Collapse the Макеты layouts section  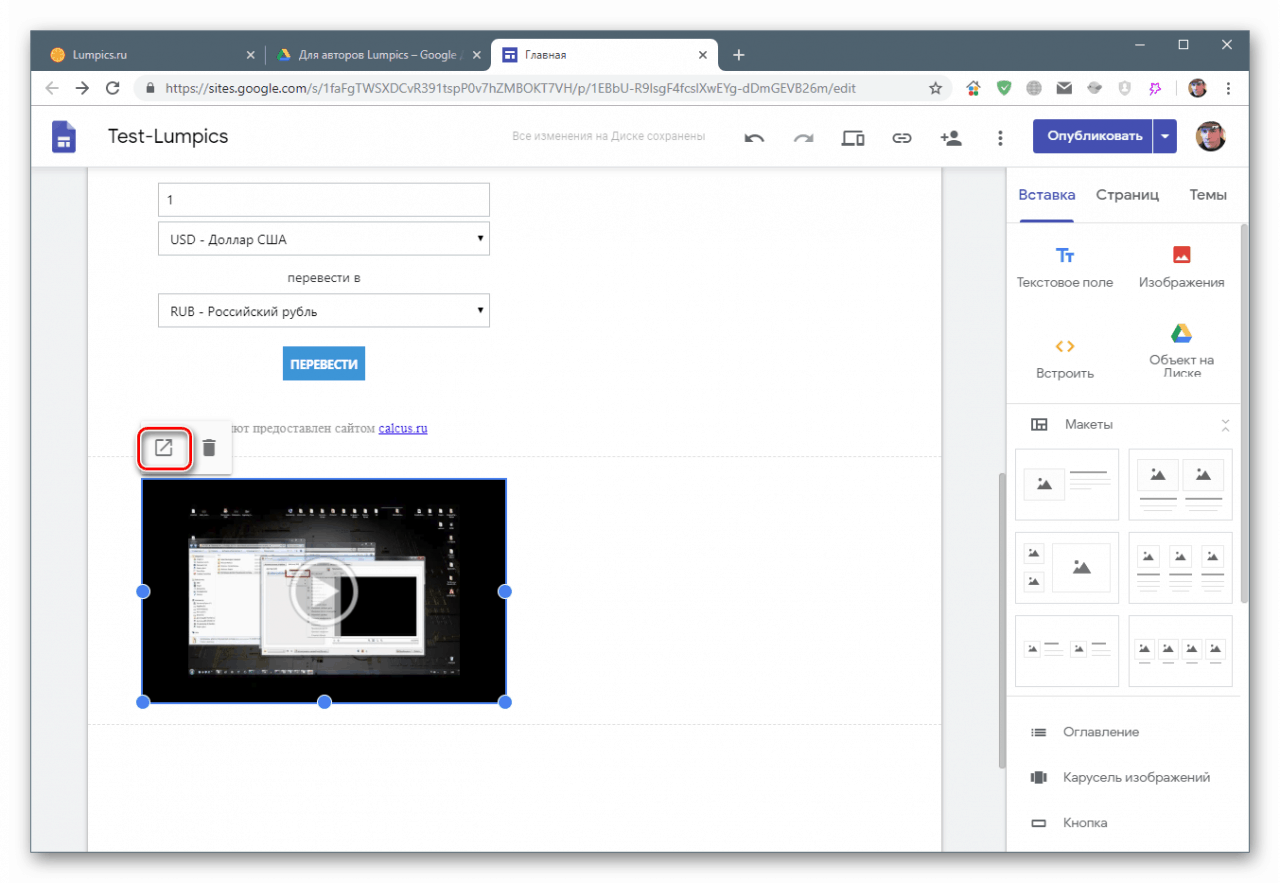(1226, 425)
